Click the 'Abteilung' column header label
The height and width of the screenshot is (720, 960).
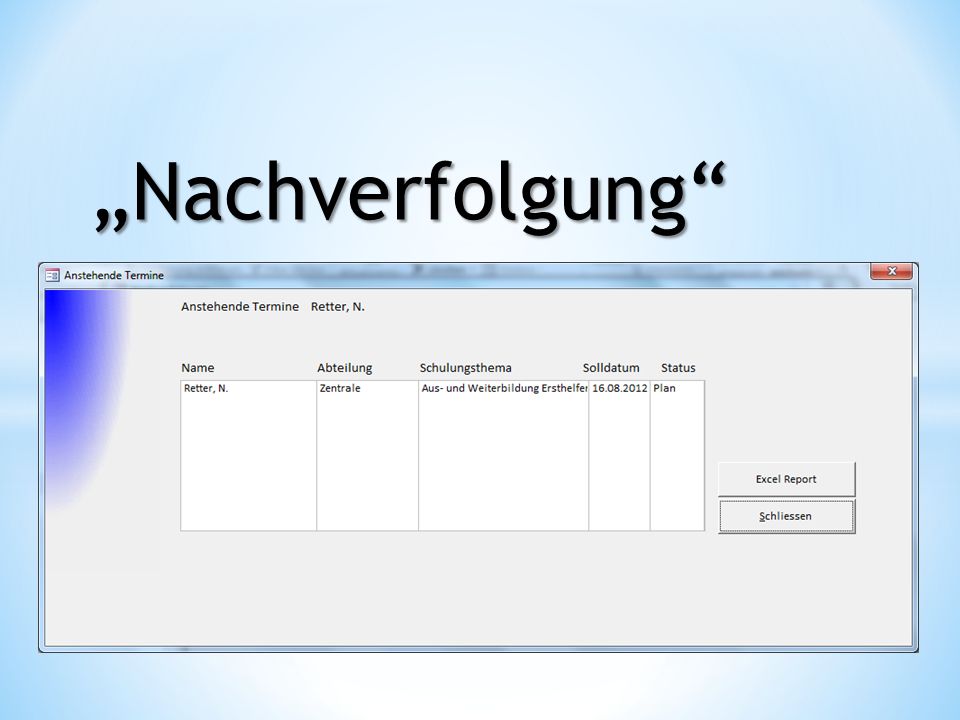(x=345, y=368)
